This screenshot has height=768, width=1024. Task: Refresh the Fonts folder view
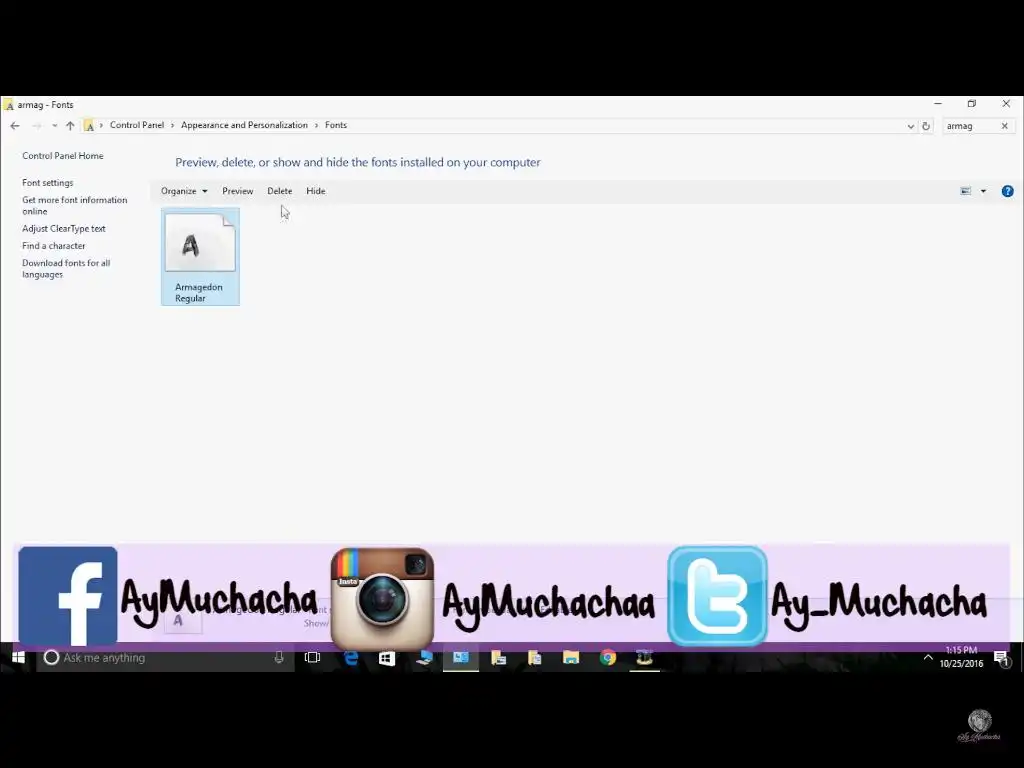point(925,126)
